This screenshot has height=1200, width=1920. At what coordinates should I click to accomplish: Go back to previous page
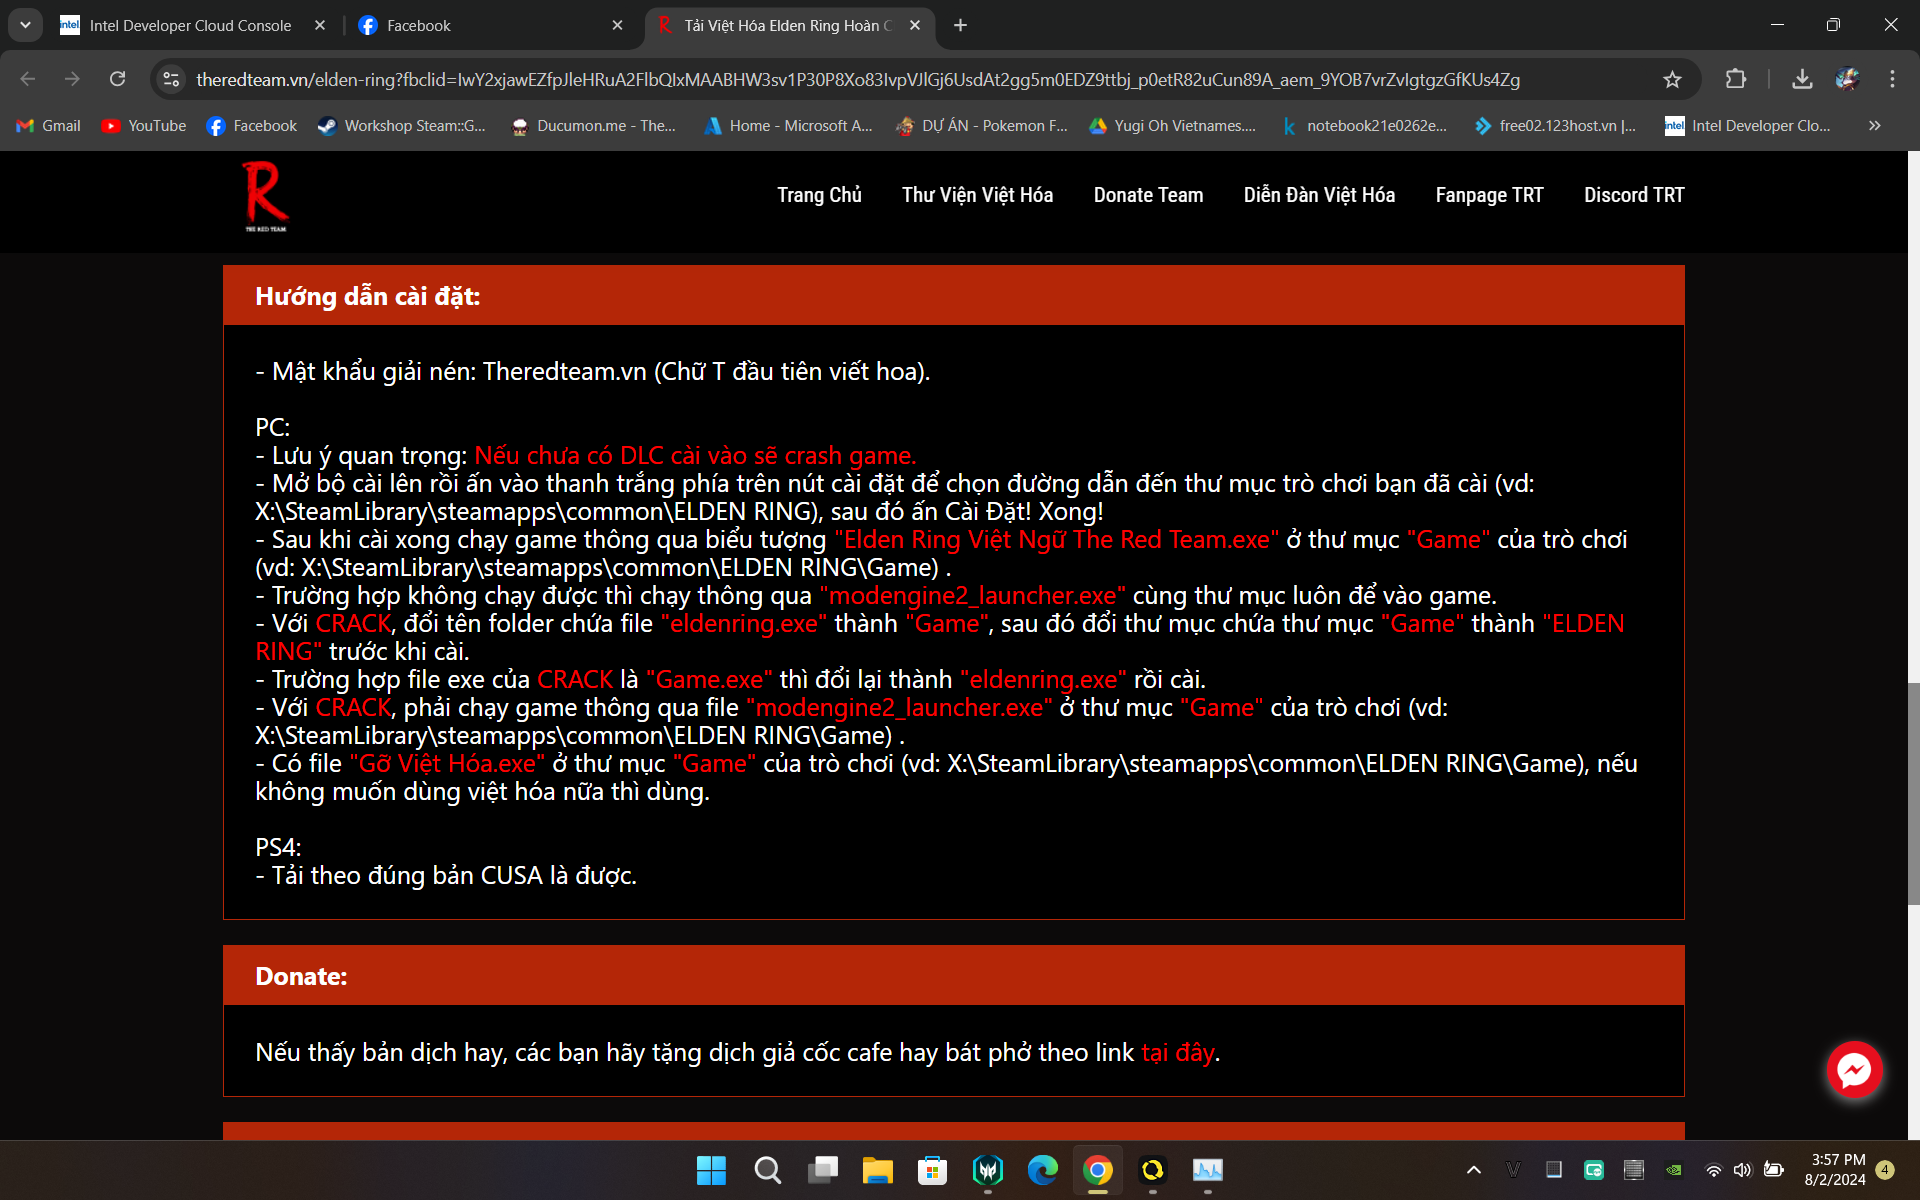(x=28, y=79)
